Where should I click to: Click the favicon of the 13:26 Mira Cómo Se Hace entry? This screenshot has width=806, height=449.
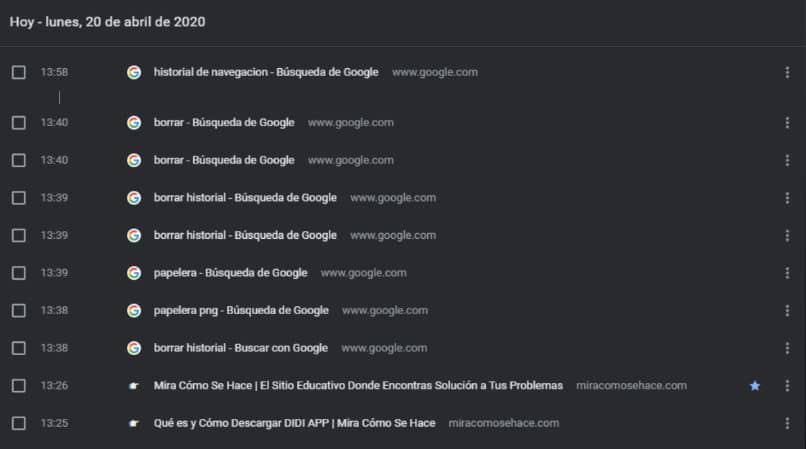coord(134,386)
